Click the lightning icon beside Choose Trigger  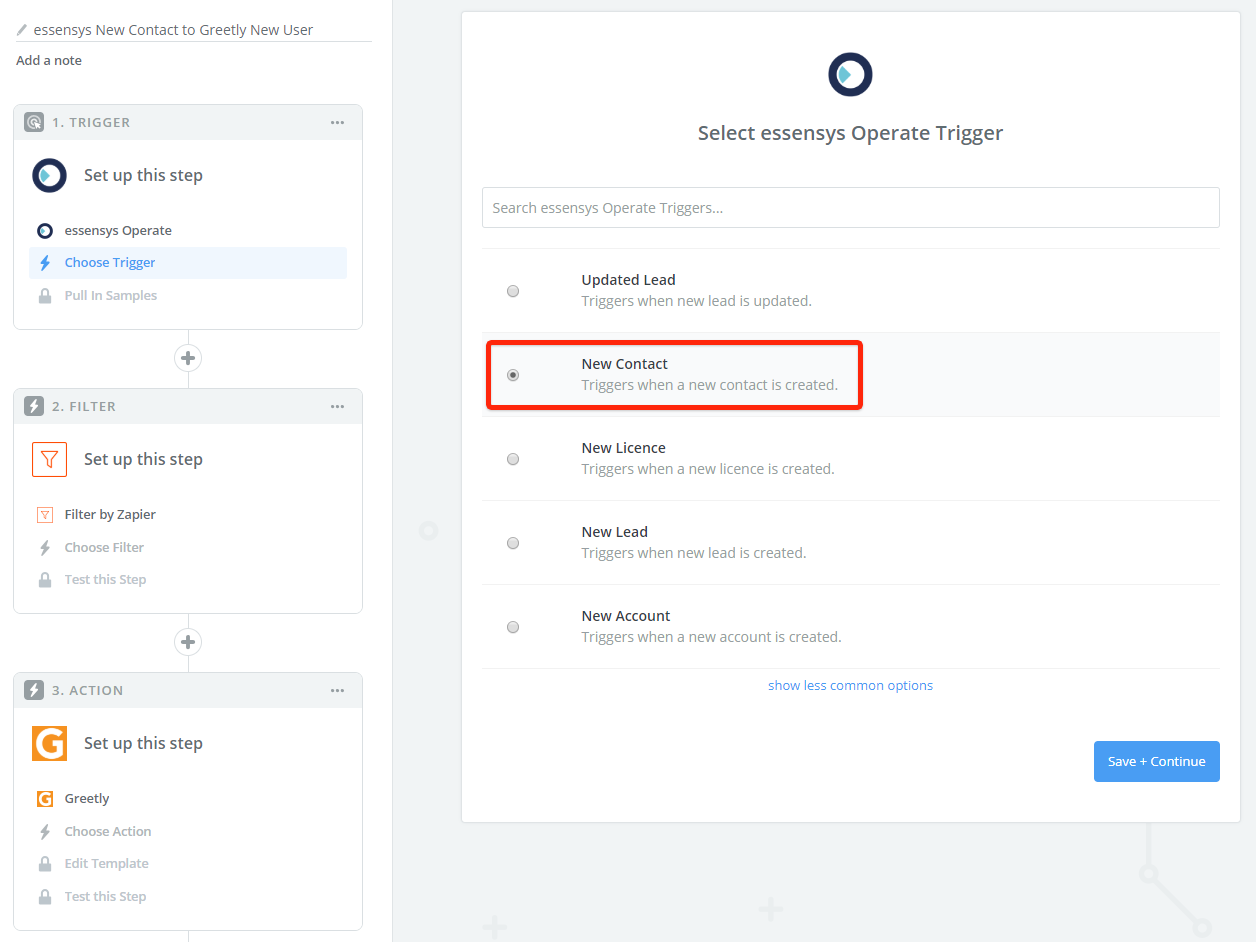click(44, 263)
